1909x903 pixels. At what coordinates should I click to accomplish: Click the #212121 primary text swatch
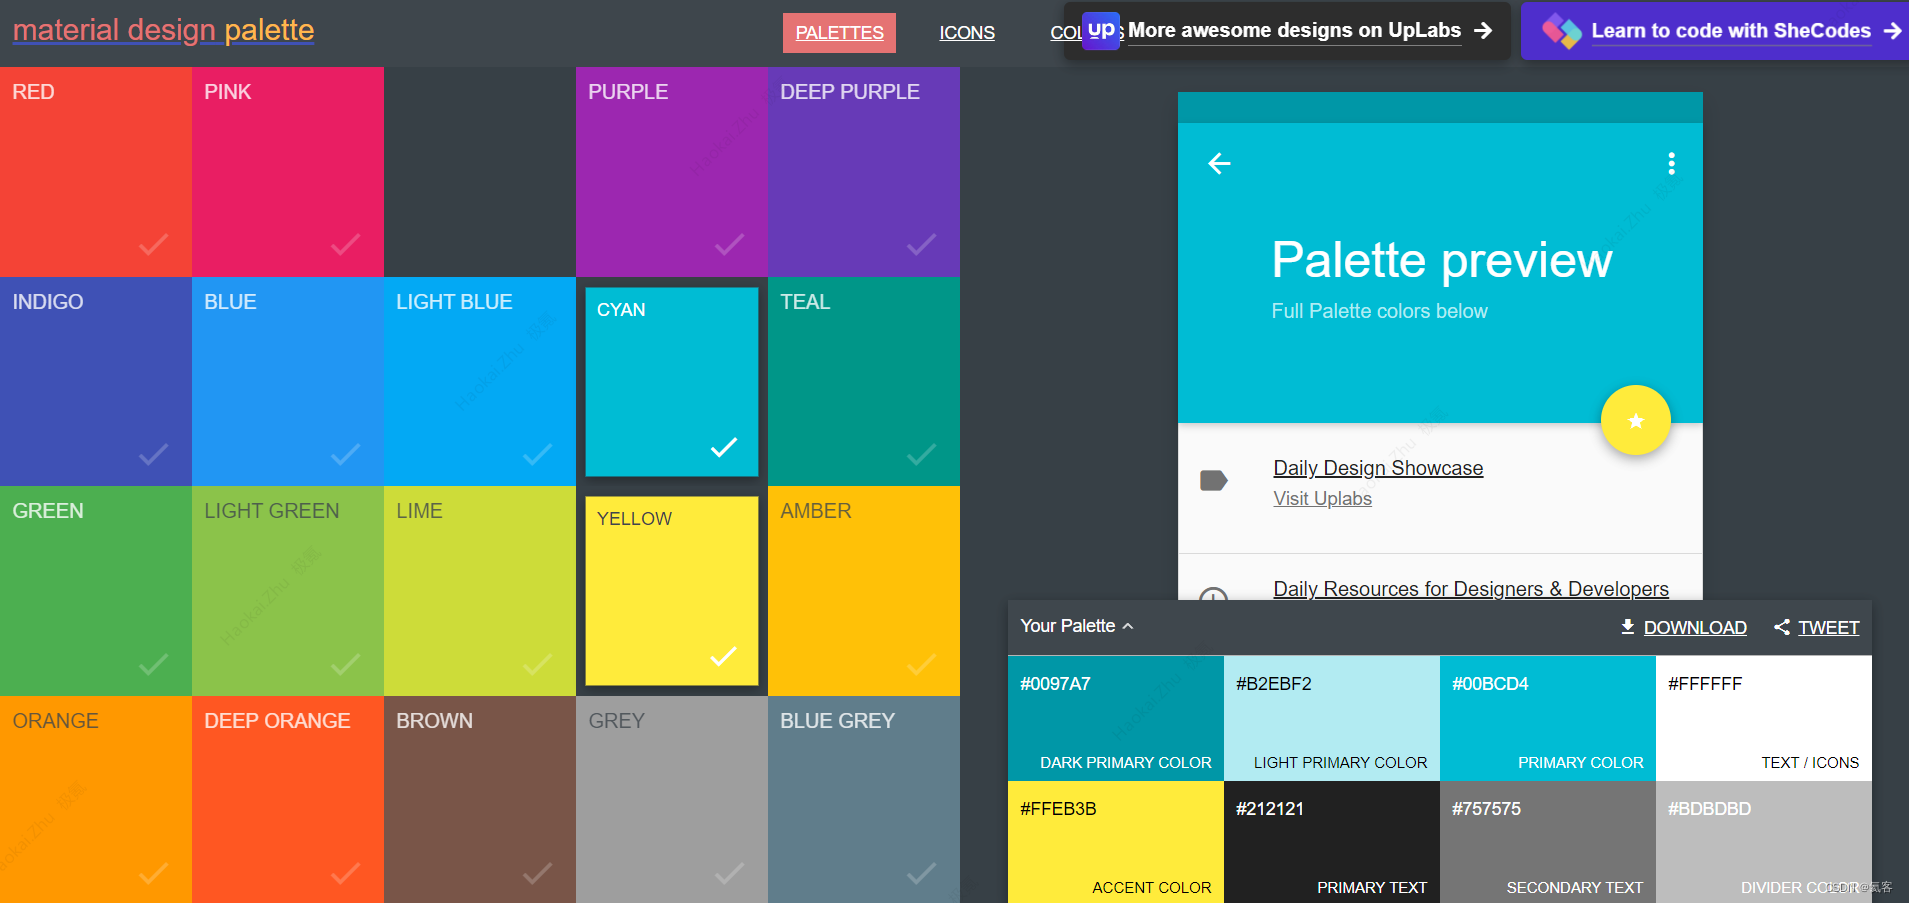[1332, 842]
